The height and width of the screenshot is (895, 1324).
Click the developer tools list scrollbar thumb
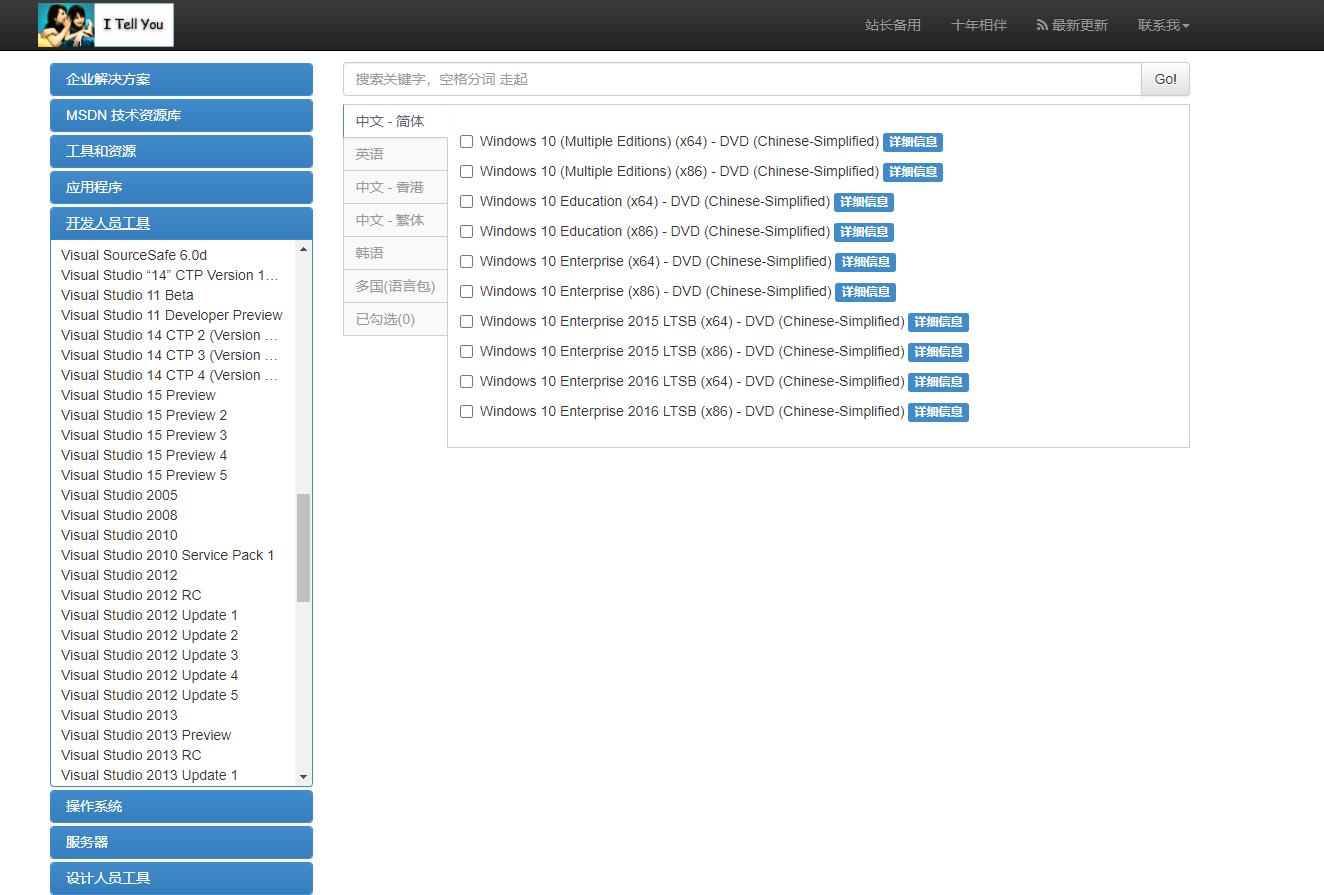point(303,547)
